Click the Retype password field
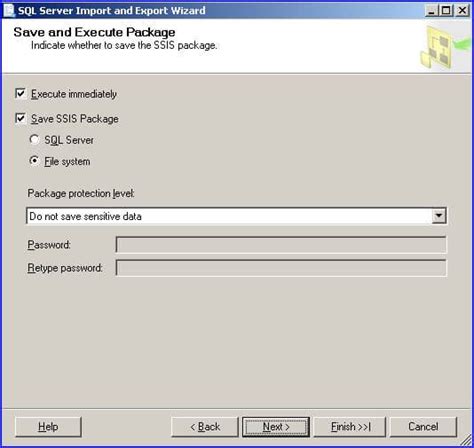Image resolution: width=474 pixels, height=448 pixels. pyautogui.click(x=281, y=268)
